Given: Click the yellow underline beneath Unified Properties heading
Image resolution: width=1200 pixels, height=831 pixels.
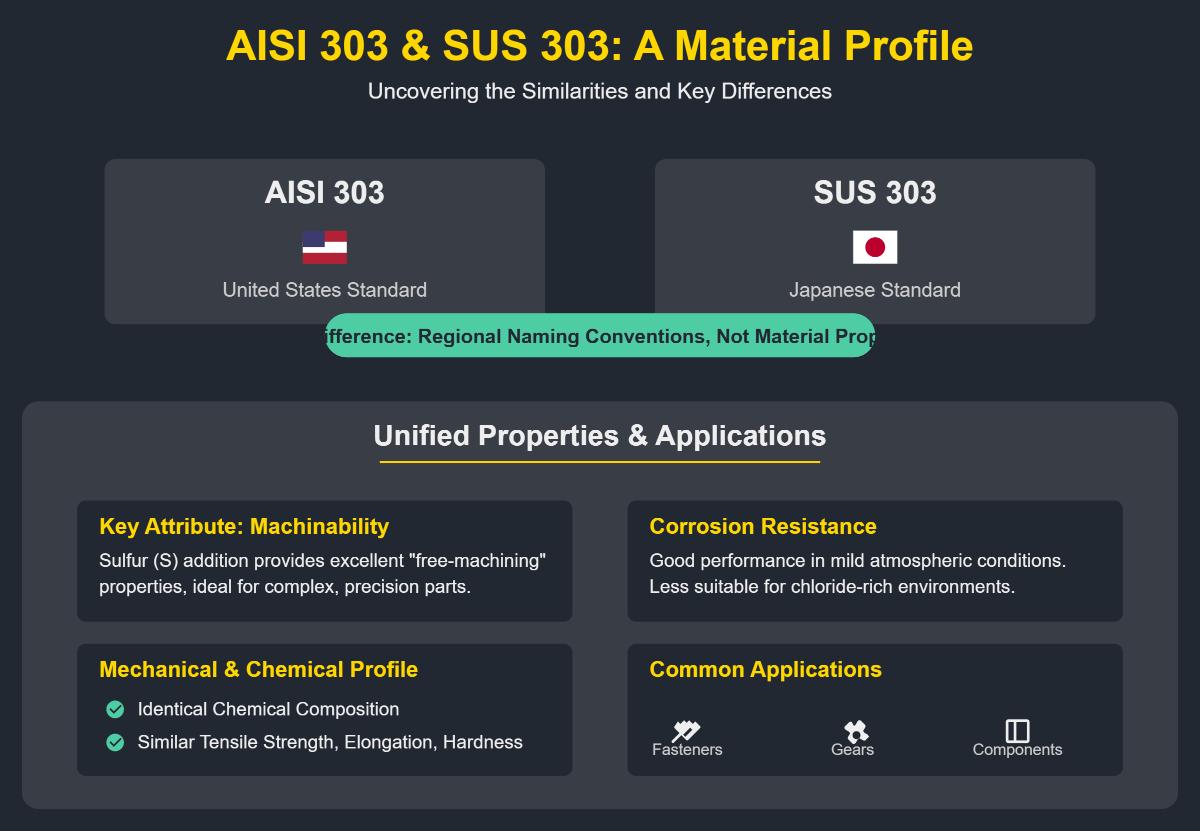Looking at the screenshot, I should point(600,462).
